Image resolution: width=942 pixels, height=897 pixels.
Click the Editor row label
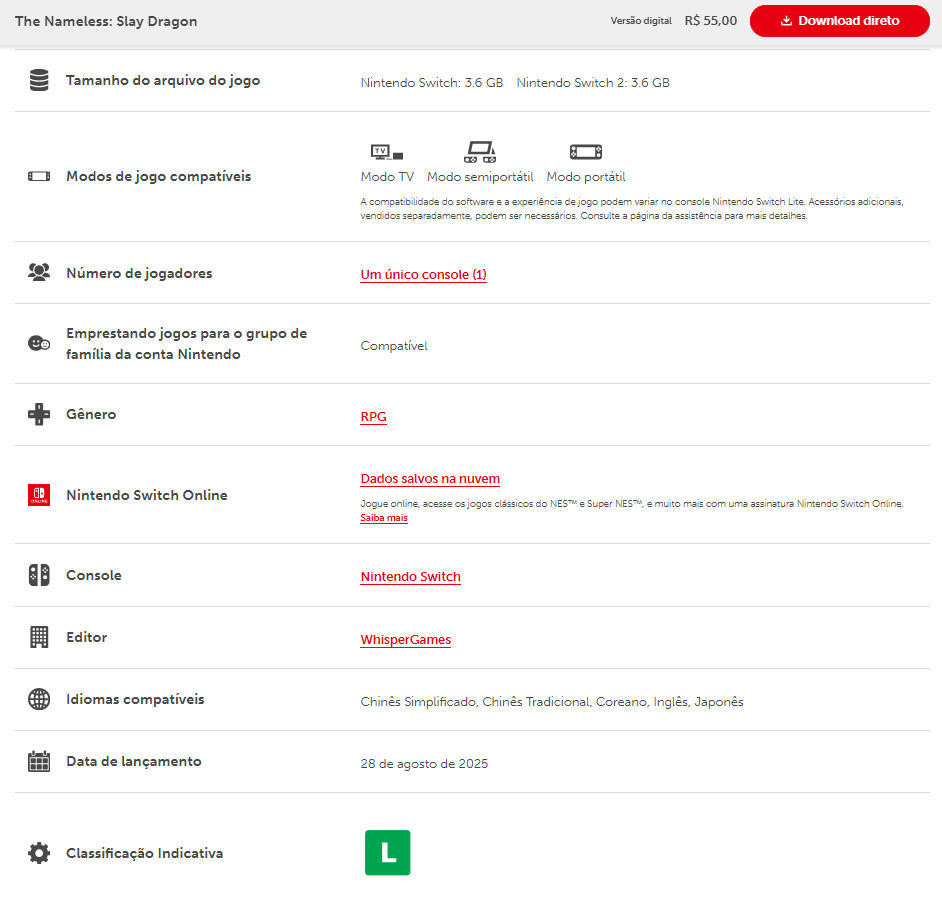[x=87, y=637]
